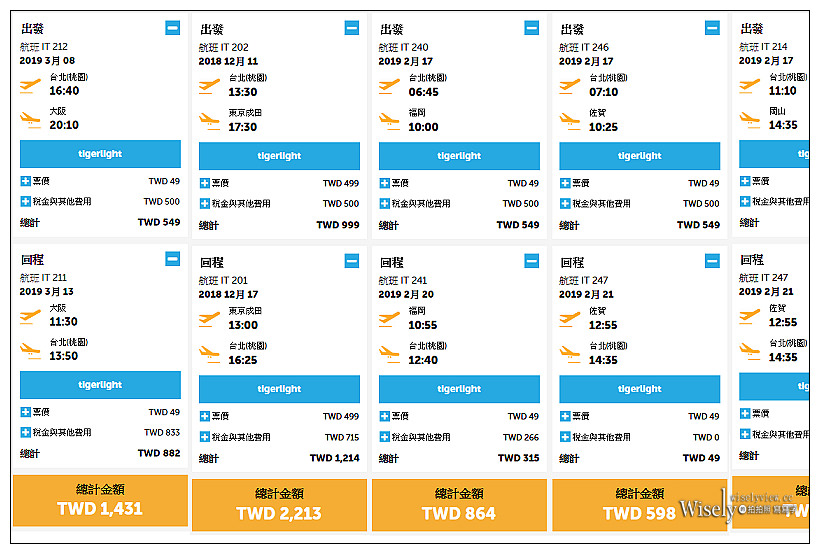
Task: Collapse the IT 211 return card
Action: [x=173, y=258]
